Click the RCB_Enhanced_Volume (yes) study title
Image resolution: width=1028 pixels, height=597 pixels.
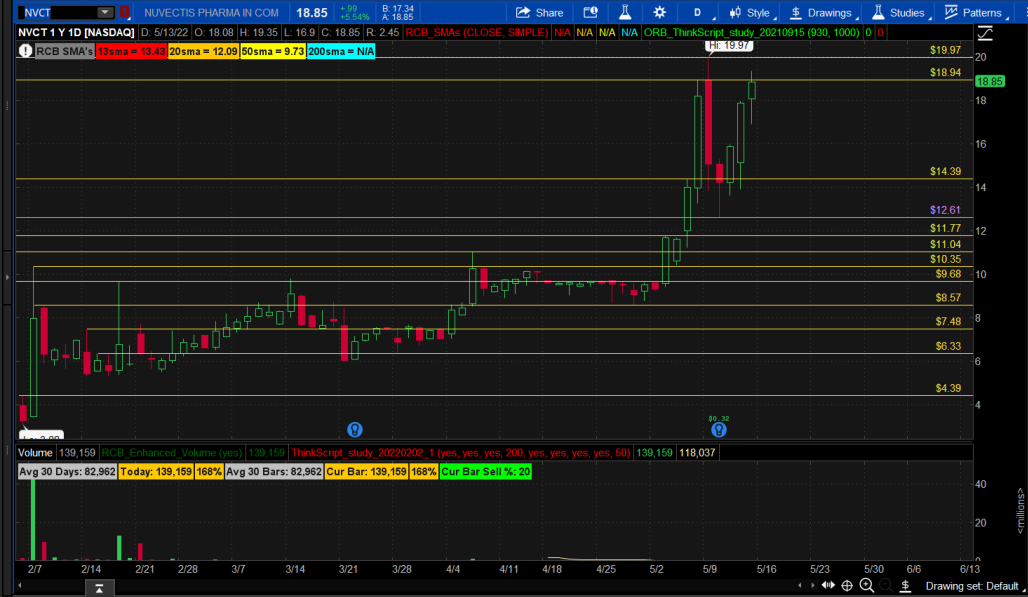click(x=172, y=453)
